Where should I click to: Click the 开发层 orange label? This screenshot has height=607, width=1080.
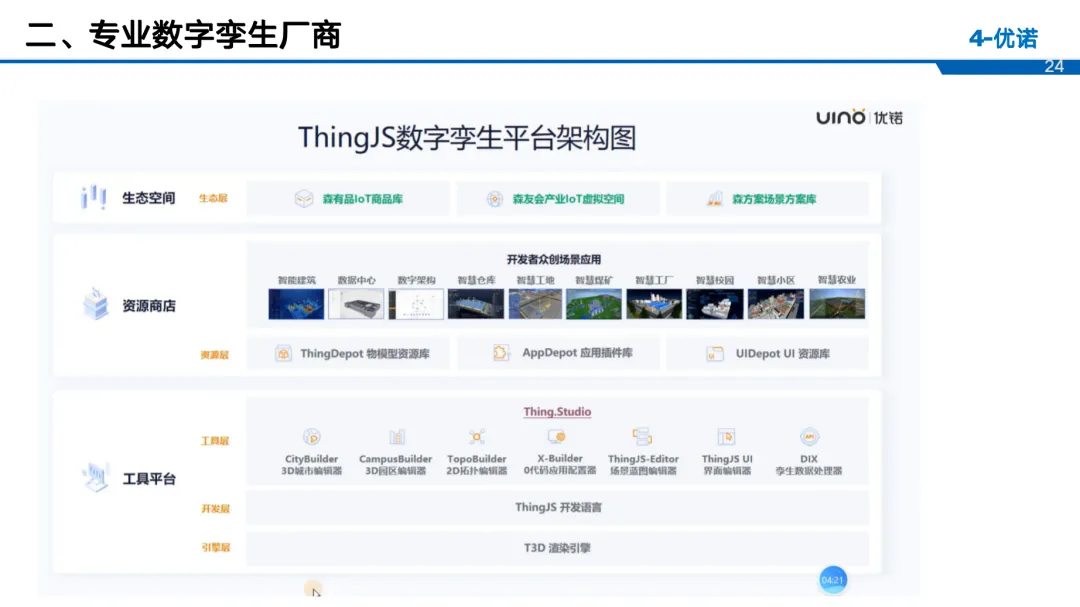tap(216, 508)
